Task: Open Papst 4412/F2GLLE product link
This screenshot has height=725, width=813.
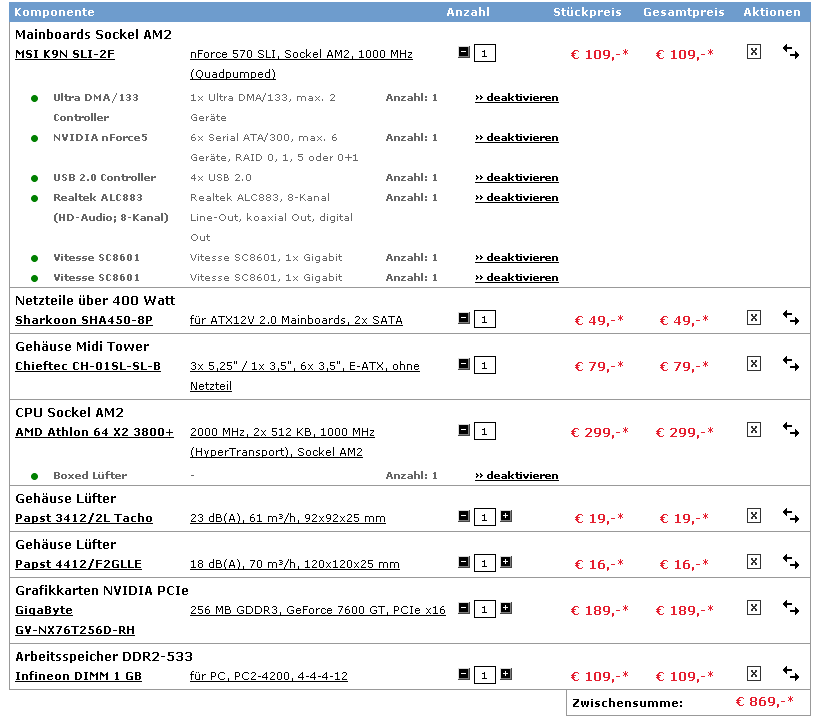Action: click(x=78, y=565)
